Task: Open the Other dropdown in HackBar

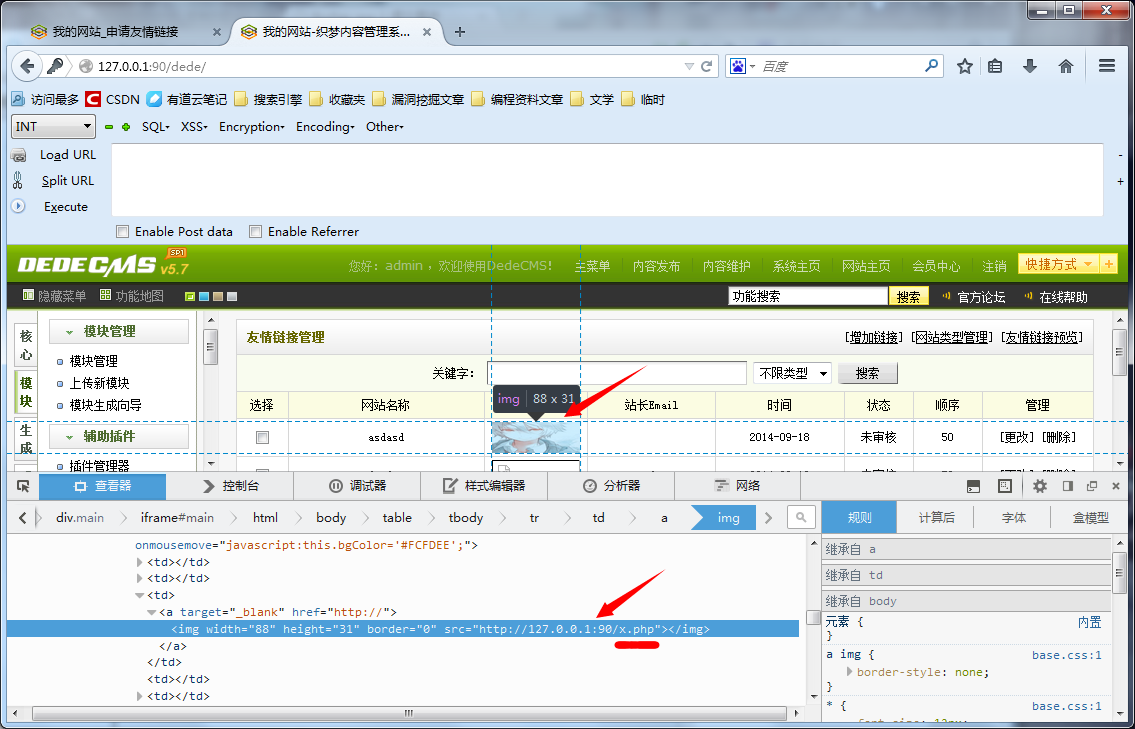Action: coord(384,127)
